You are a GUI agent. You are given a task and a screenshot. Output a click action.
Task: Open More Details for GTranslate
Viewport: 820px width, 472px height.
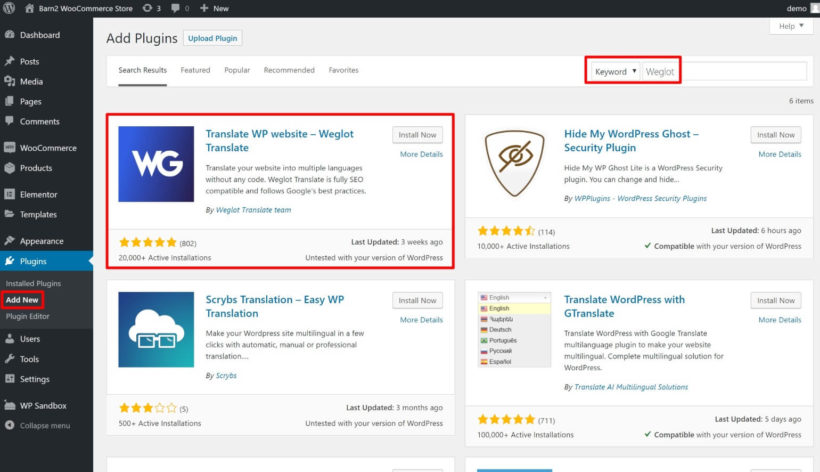[x=780, y=320]
